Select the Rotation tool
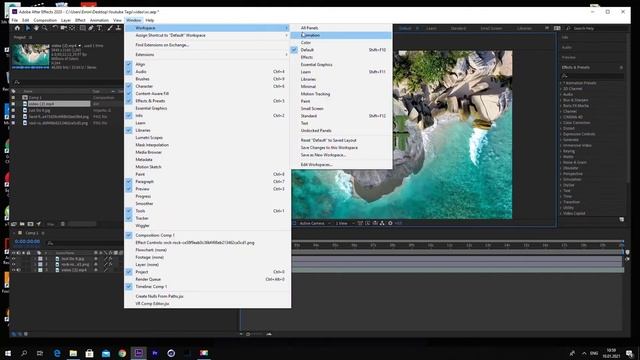The width and height of the screenshot is (640, 360). [x=55, y=28]
